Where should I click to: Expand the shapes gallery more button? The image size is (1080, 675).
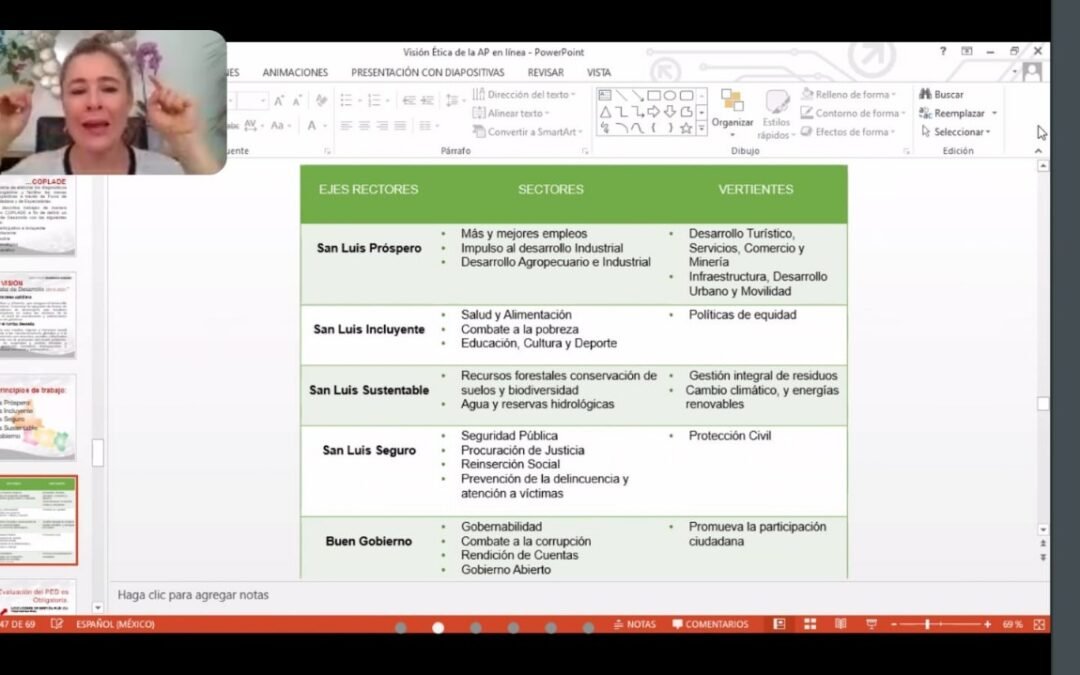pos(701,128)
